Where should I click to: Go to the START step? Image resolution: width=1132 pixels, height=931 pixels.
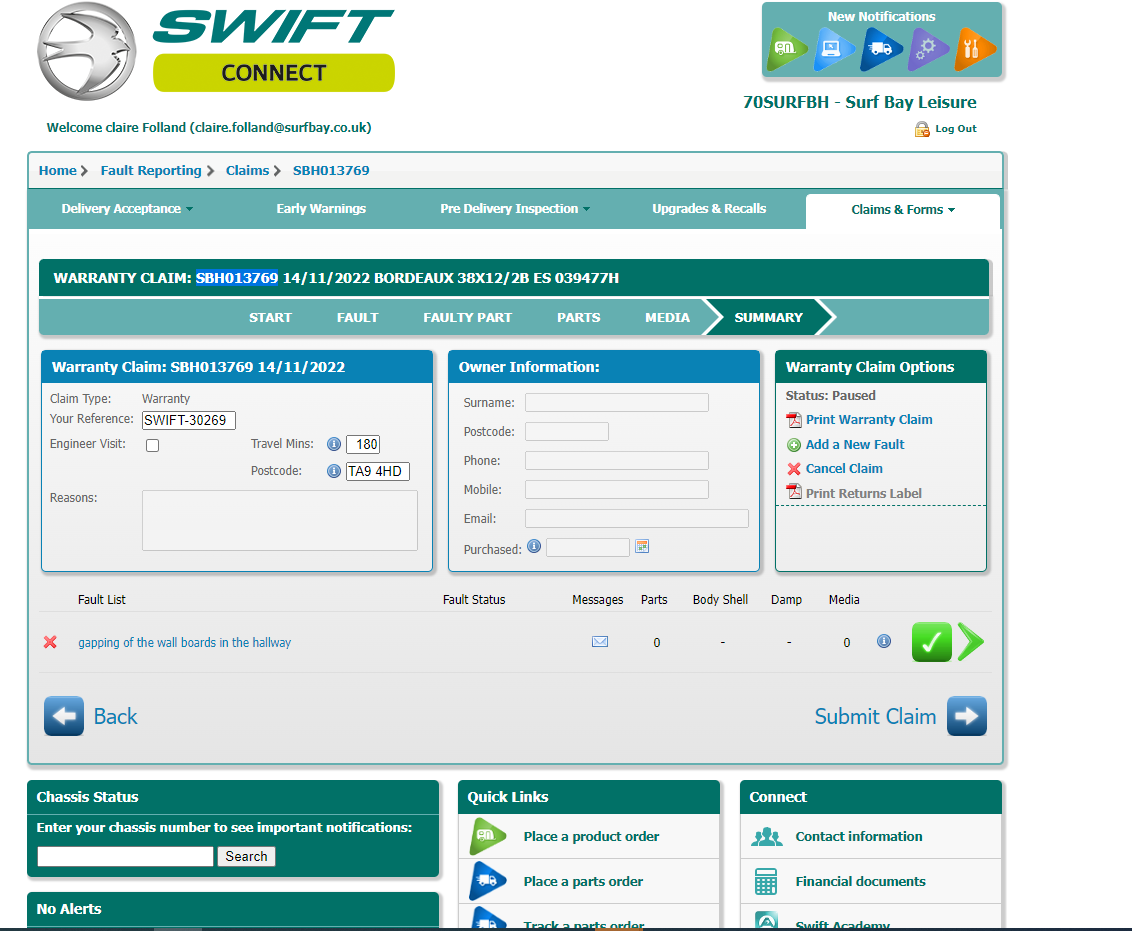click(271, 318)
